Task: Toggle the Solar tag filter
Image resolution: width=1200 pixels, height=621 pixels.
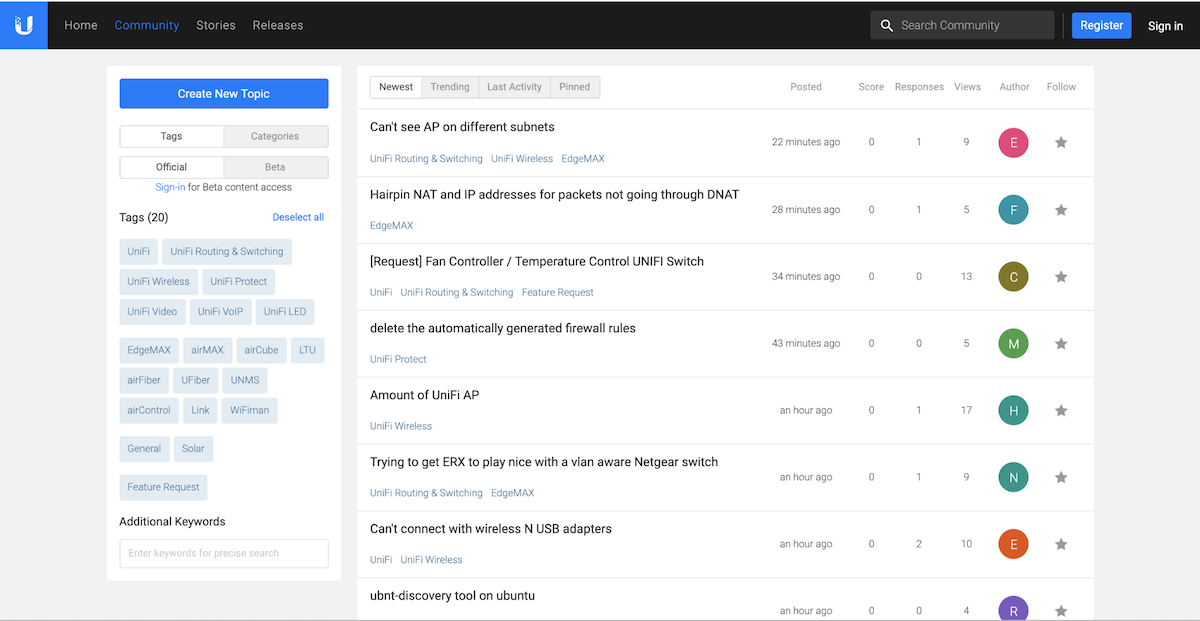Action: (193, 449)
